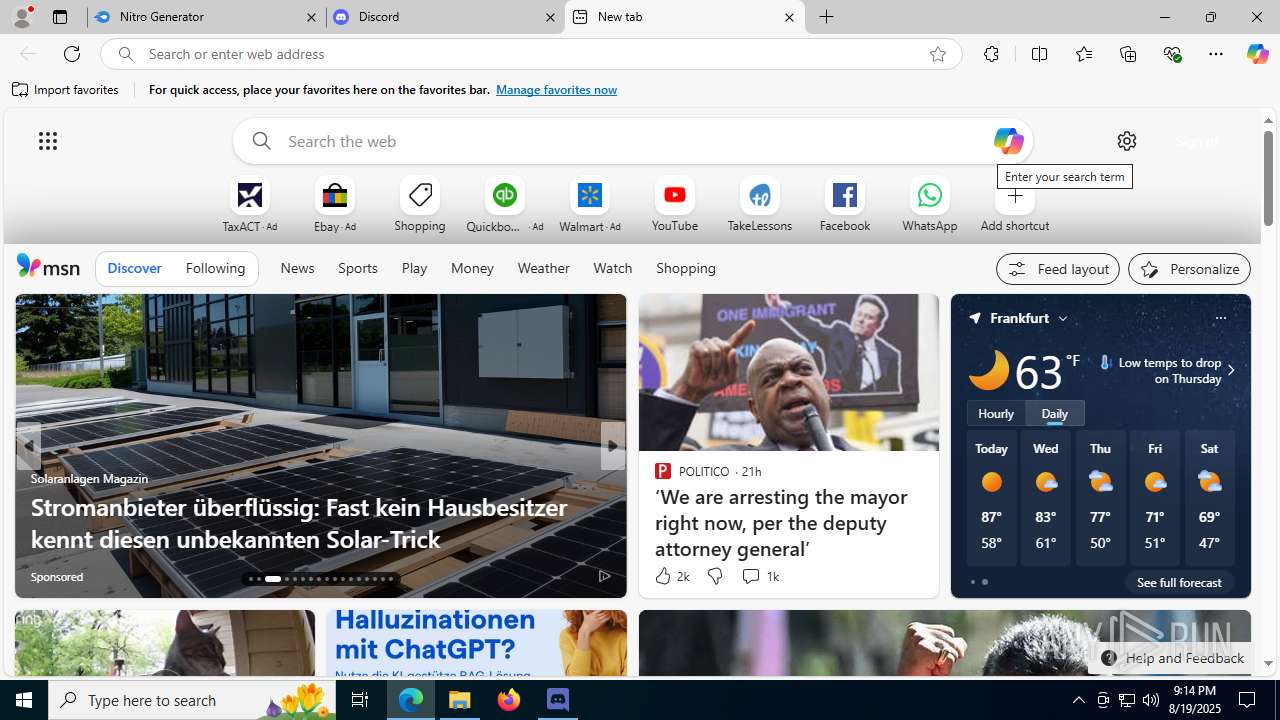Dislike the POLITICO article

tap(715, 576)
